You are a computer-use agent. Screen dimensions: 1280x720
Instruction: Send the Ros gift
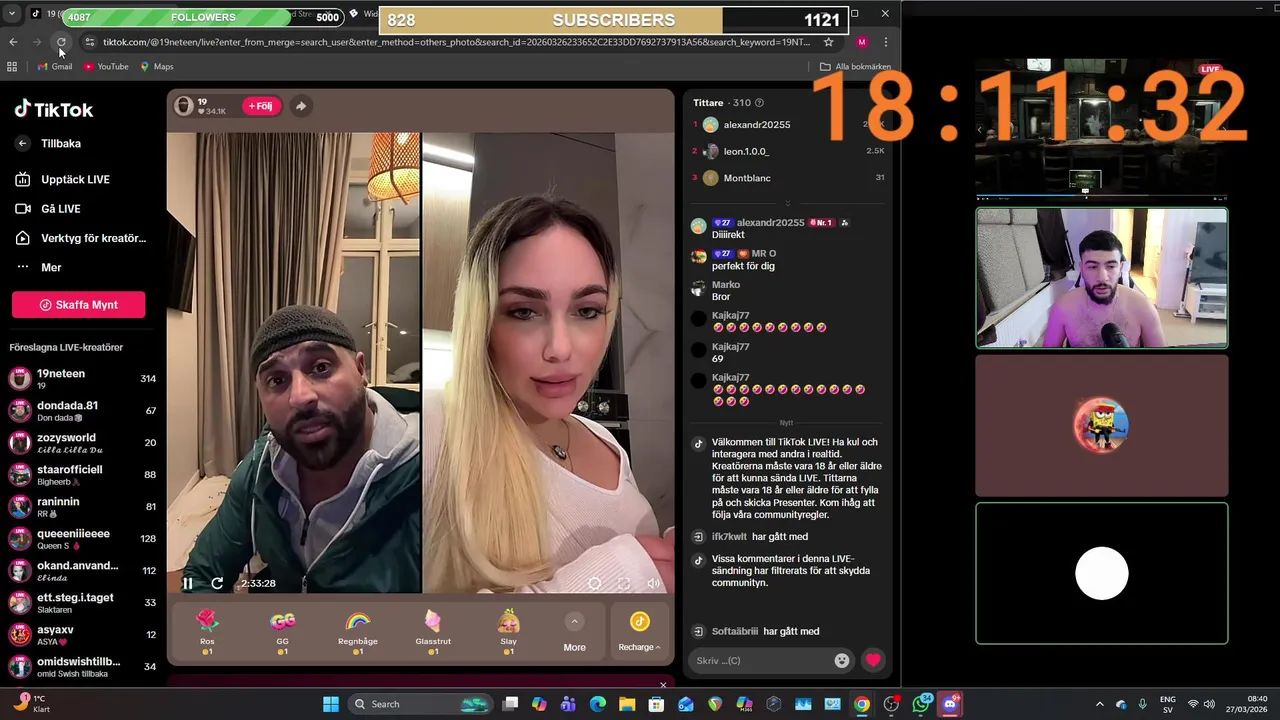[207, 631]
